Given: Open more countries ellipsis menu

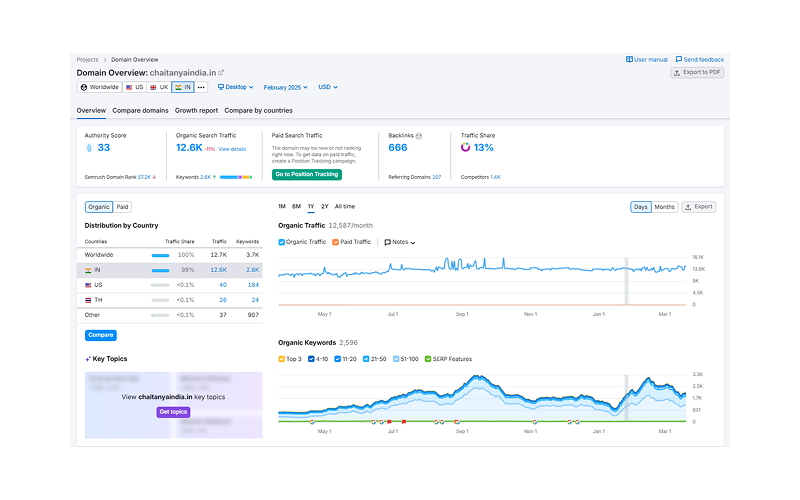Looking at the screenshot, I should (x=201, y=87).
